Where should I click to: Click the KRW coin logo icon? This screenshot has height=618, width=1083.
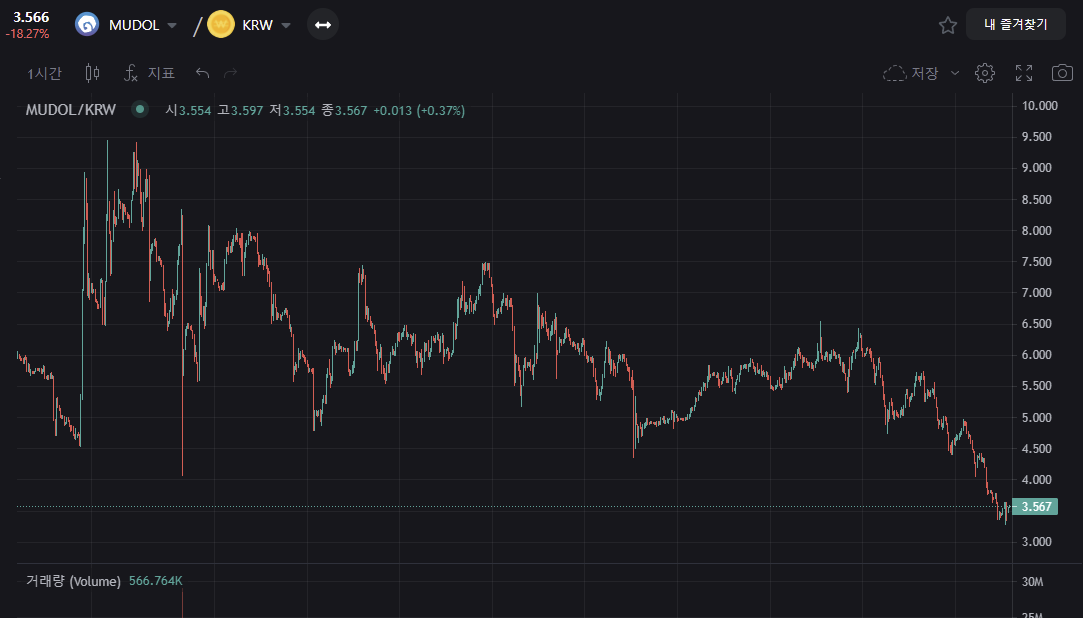[220, 25]
